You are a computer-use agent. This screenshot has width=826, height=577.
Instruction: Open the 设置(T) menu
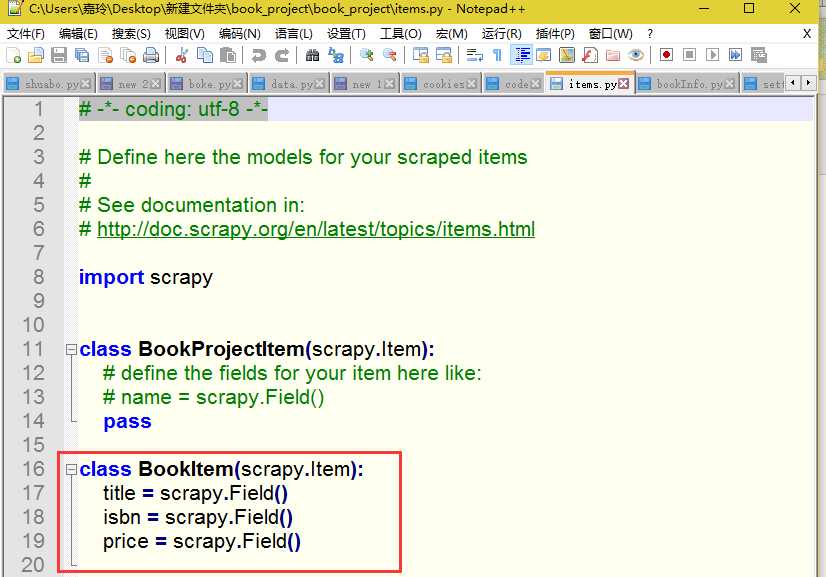pos(346,34)
